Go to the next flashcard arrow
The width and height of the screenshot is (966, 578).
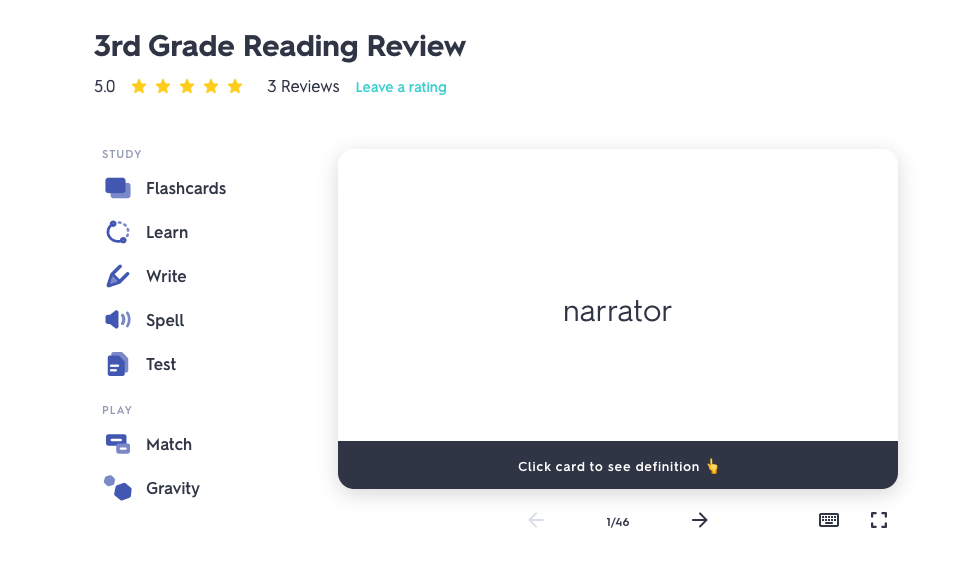click(700, 520)
